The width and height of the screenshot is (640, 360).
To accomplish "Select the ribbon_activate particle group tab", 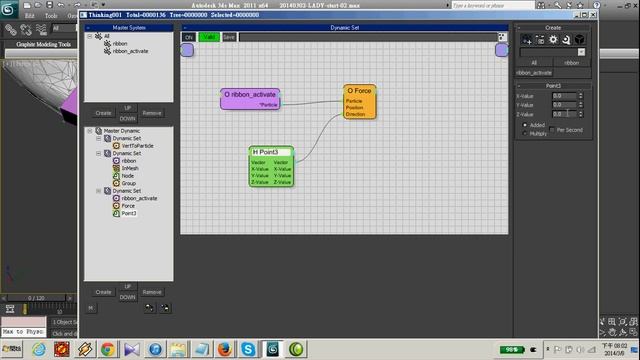I will (x=534, y=73).
